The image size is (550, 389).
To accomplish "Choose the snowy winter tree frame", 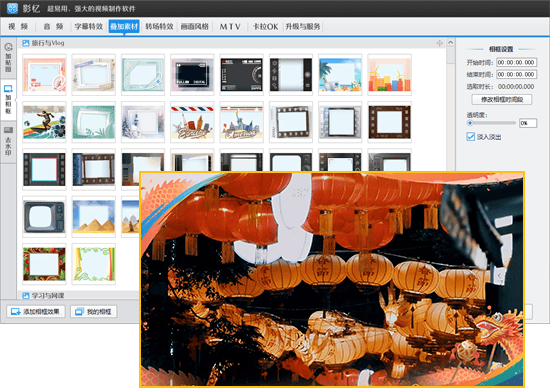I will click(143, 122).
